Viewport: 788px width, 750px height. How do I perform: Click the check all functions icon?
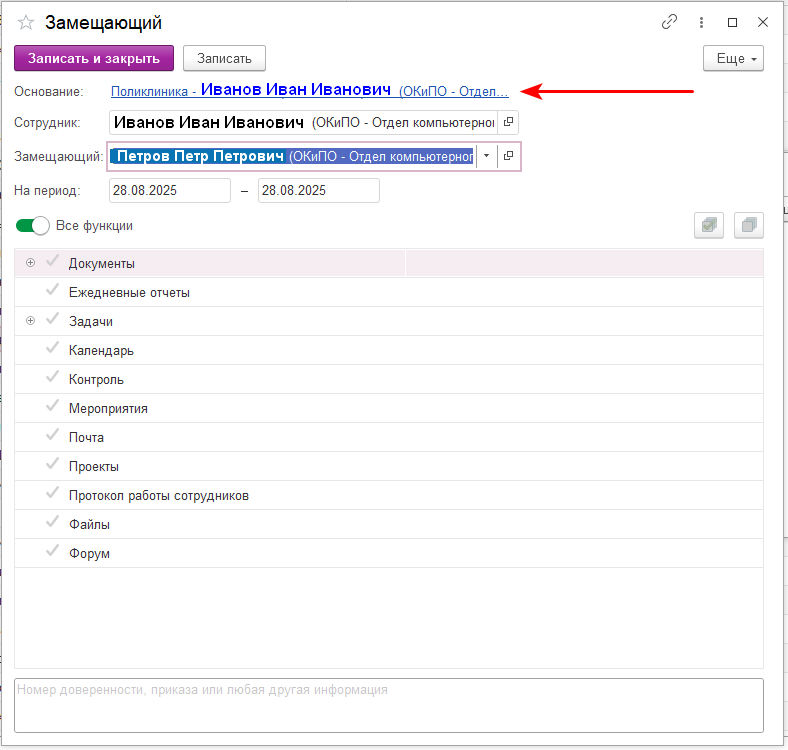coord(709,226)
